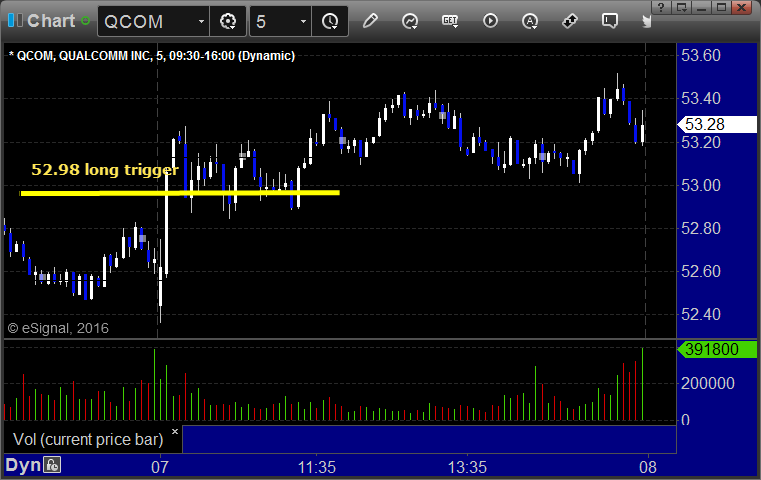Open the chat message bubble icon
761x480 pixels.
610,21
